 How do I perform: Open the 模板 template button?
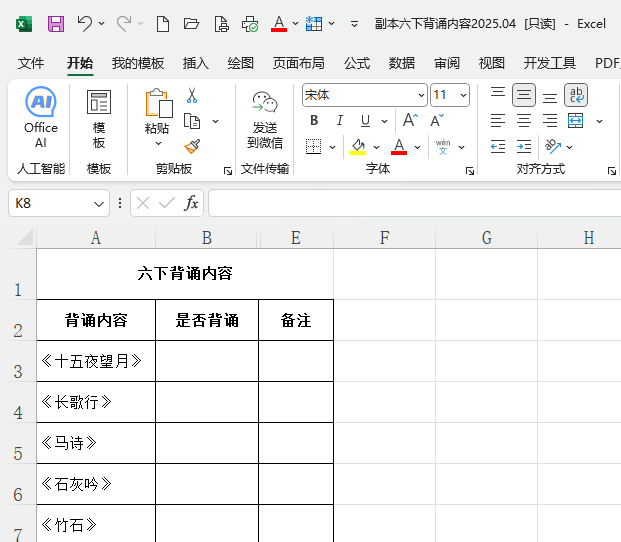click(x=99, y=119)
